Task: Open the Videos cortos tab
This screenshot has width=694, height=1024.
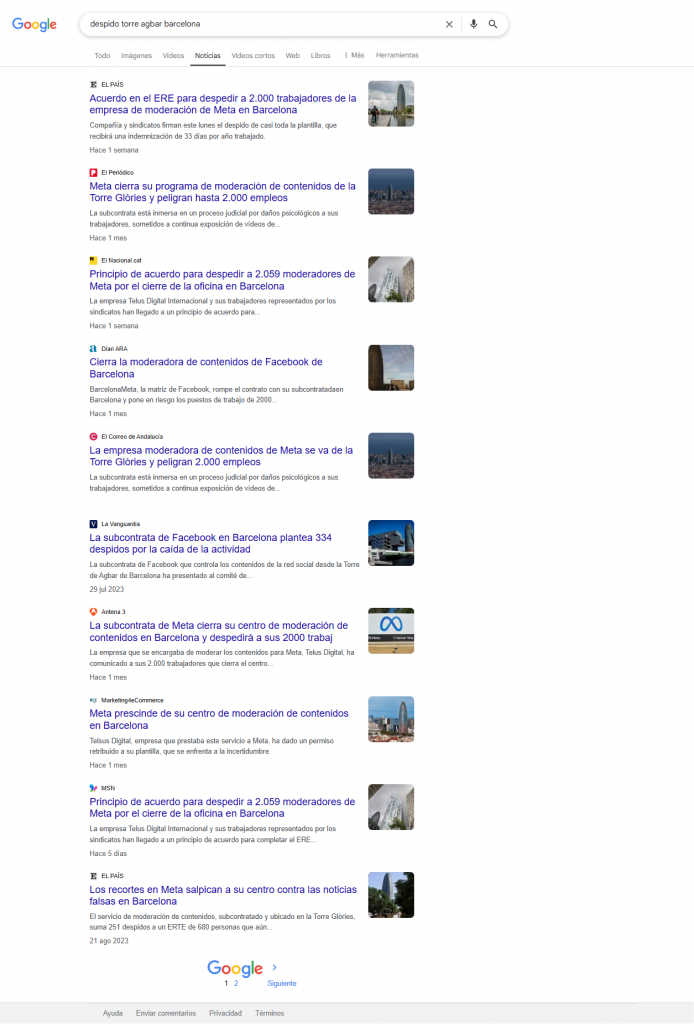Action: pyautogui.click(x=253, y=56)
